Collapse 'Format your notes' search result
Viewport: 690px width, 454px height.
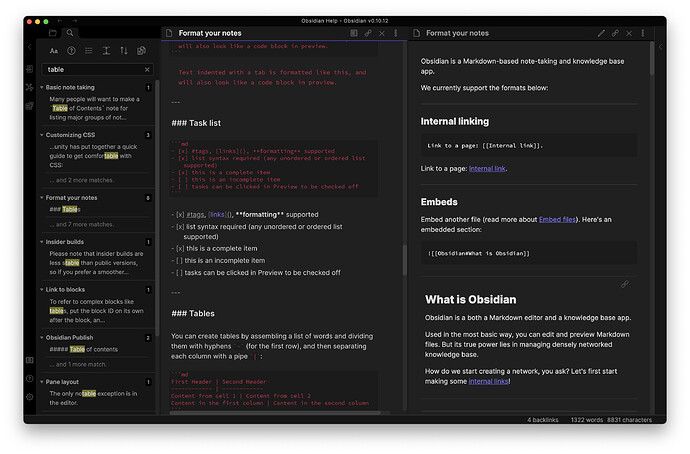pyautogui.click(x=42, y=198)
